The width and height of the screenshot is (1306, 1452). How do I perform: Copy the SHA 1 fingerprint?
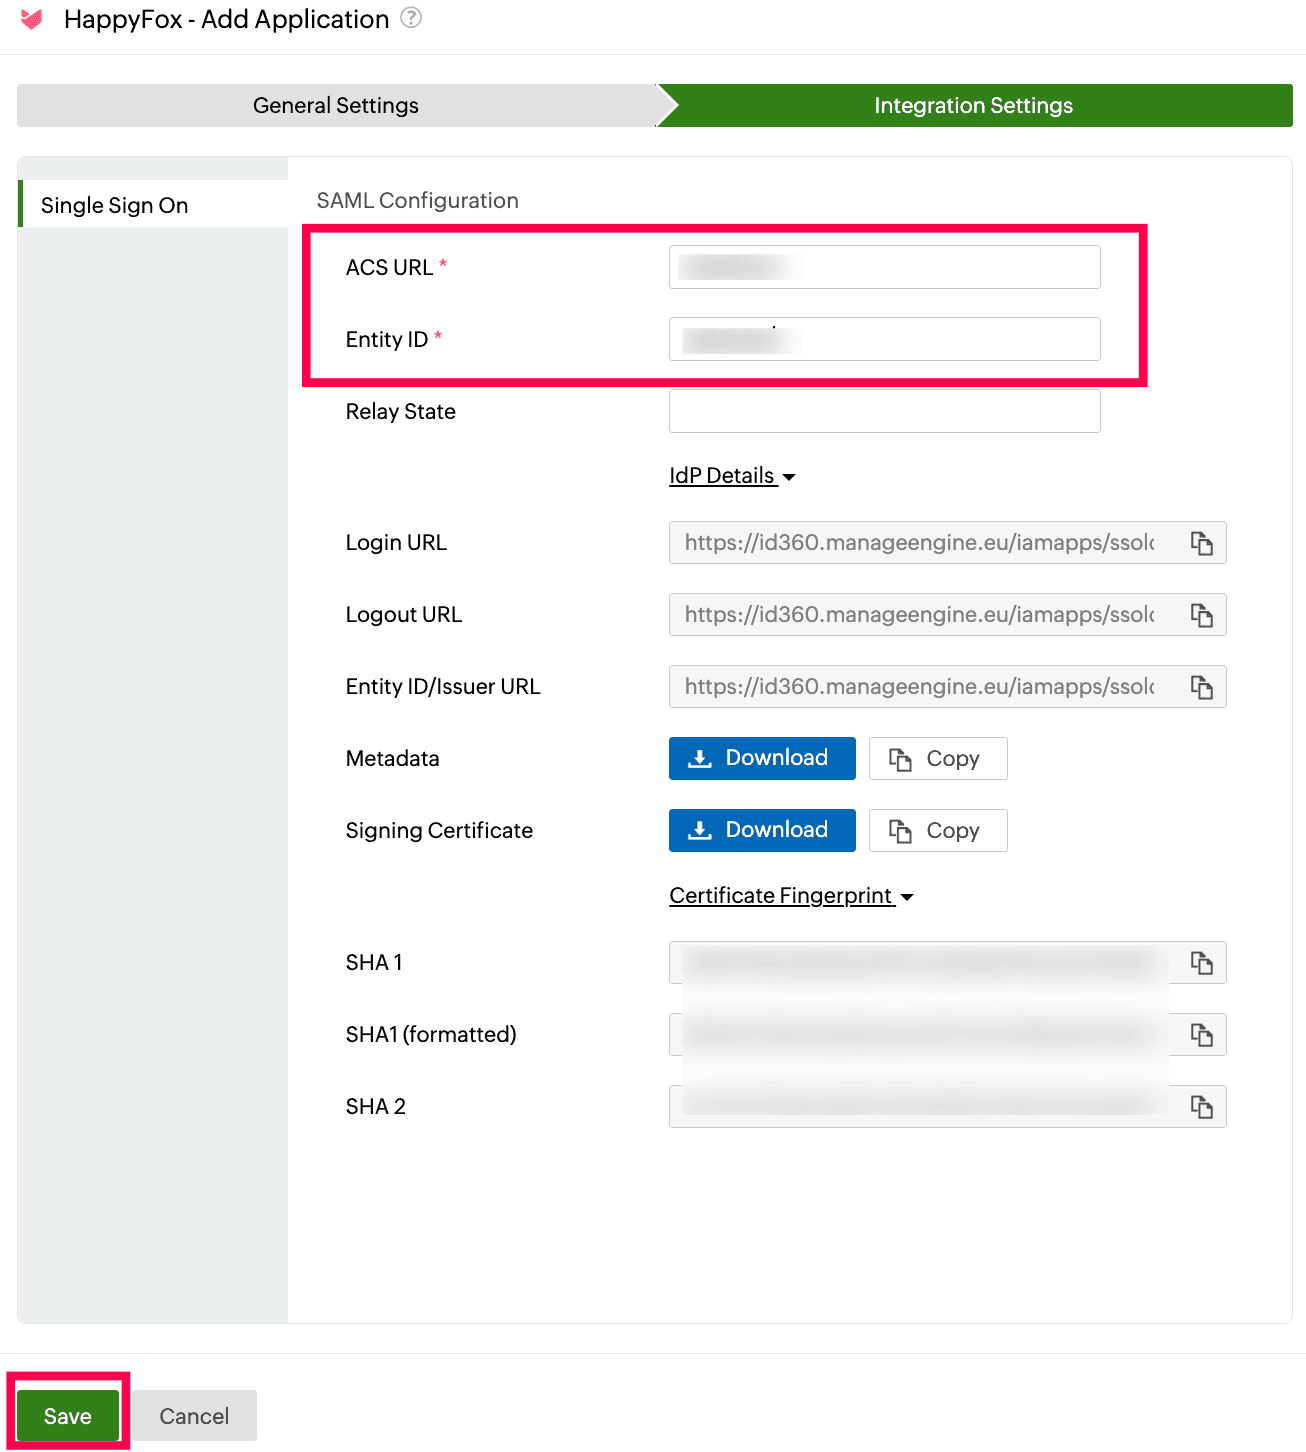(x=1201, y=963)
